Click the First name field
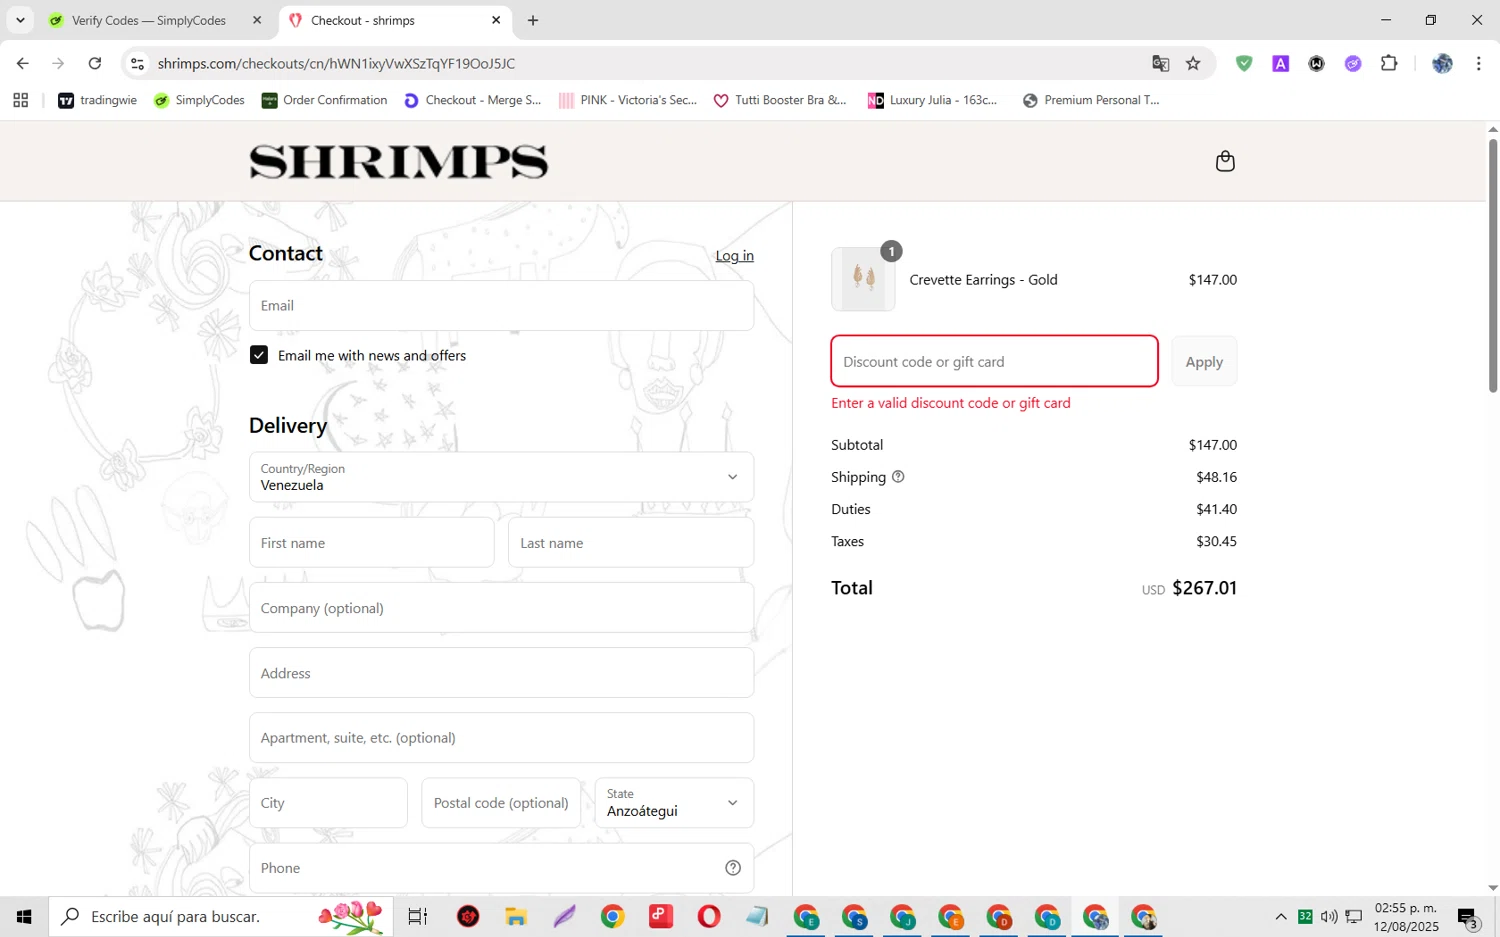The width and height of the screenshot is (1500, 937). 371,542
